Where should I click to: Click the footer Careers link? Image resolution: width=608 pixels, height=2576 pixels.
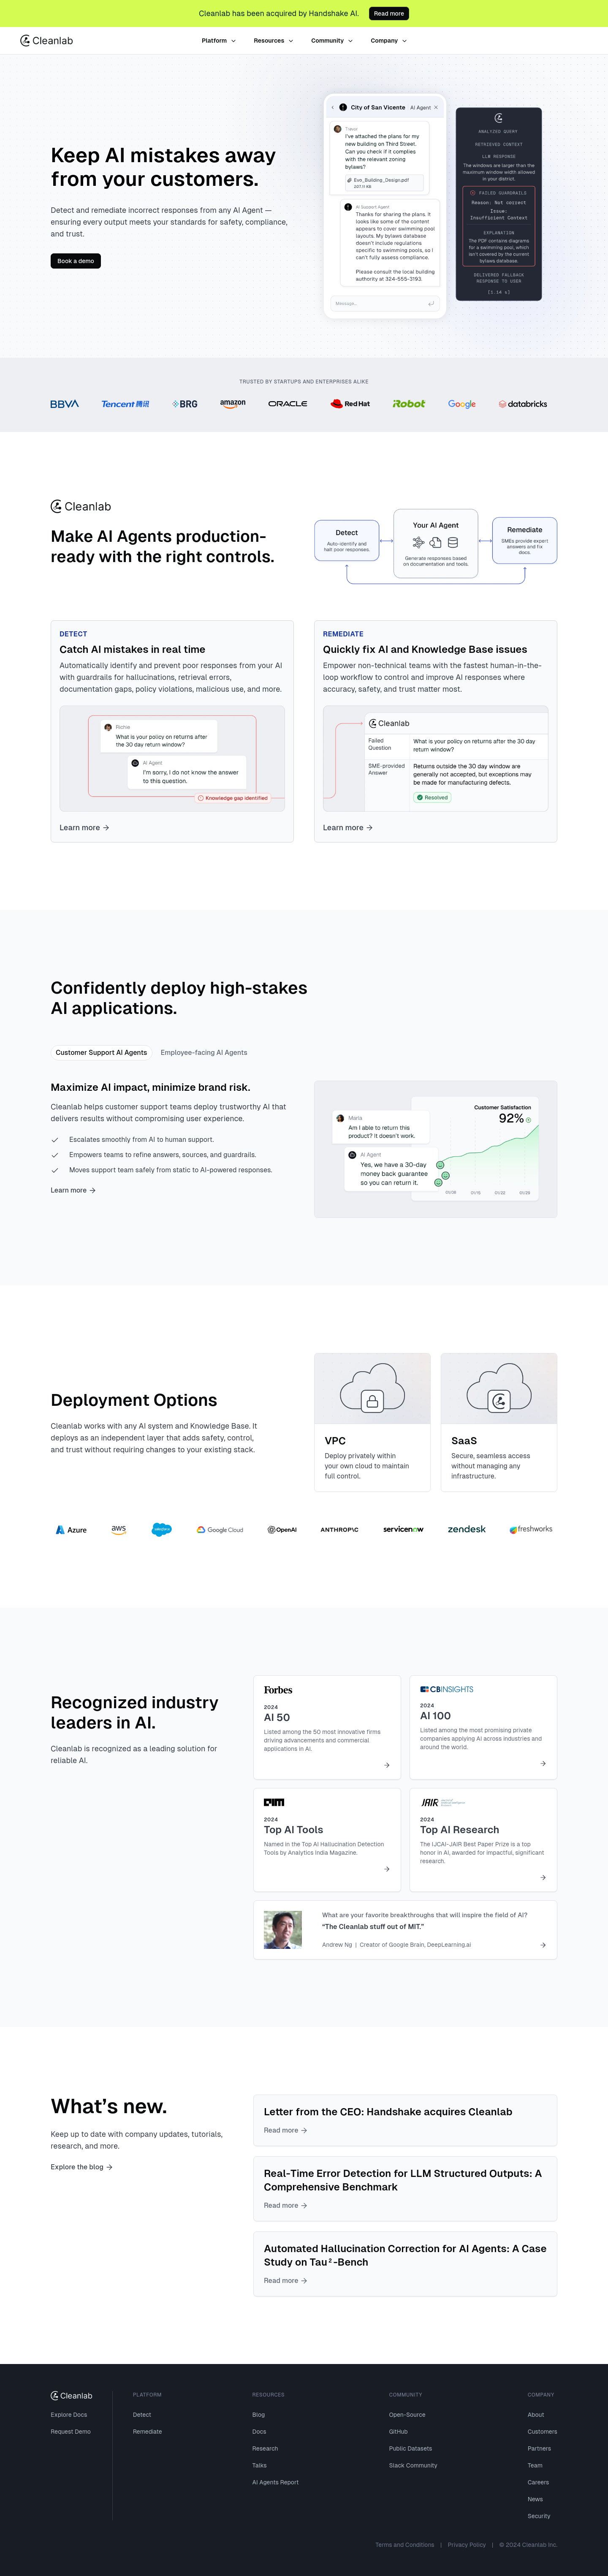pyautogui.click(x=538, y=2482)
